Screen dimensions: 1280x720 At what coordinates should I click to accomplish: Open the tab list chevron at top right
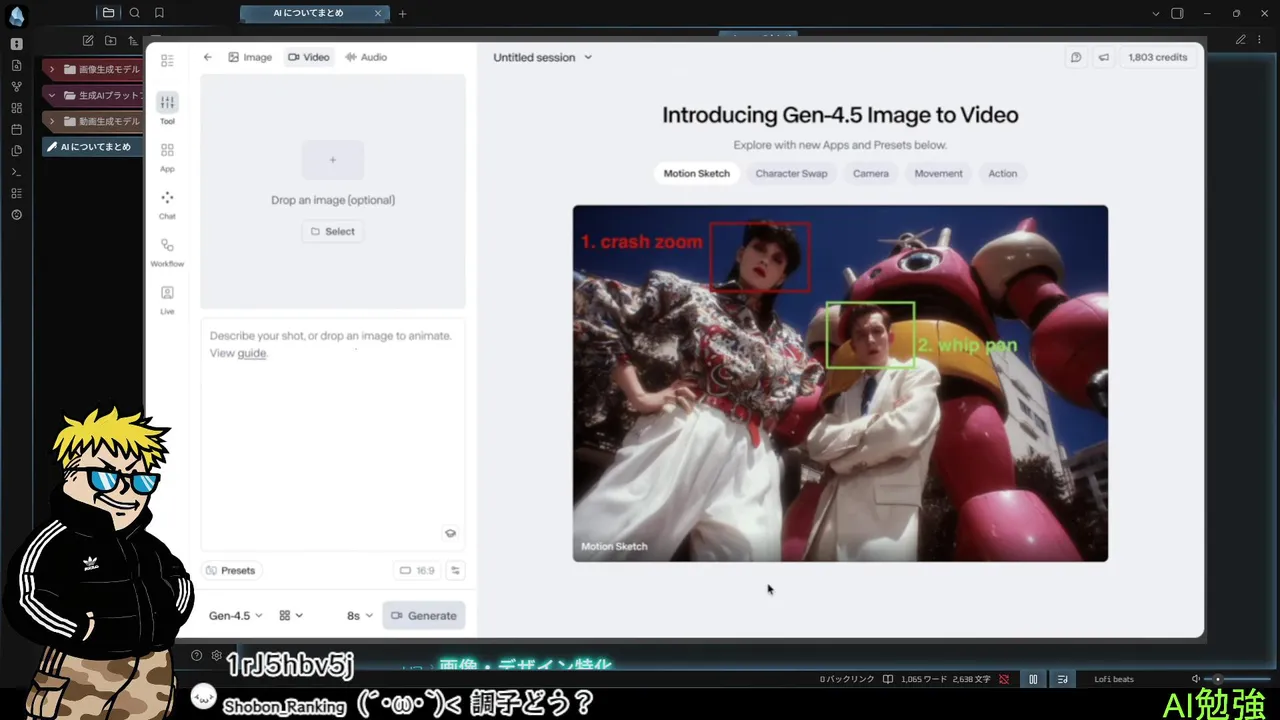1156,13
